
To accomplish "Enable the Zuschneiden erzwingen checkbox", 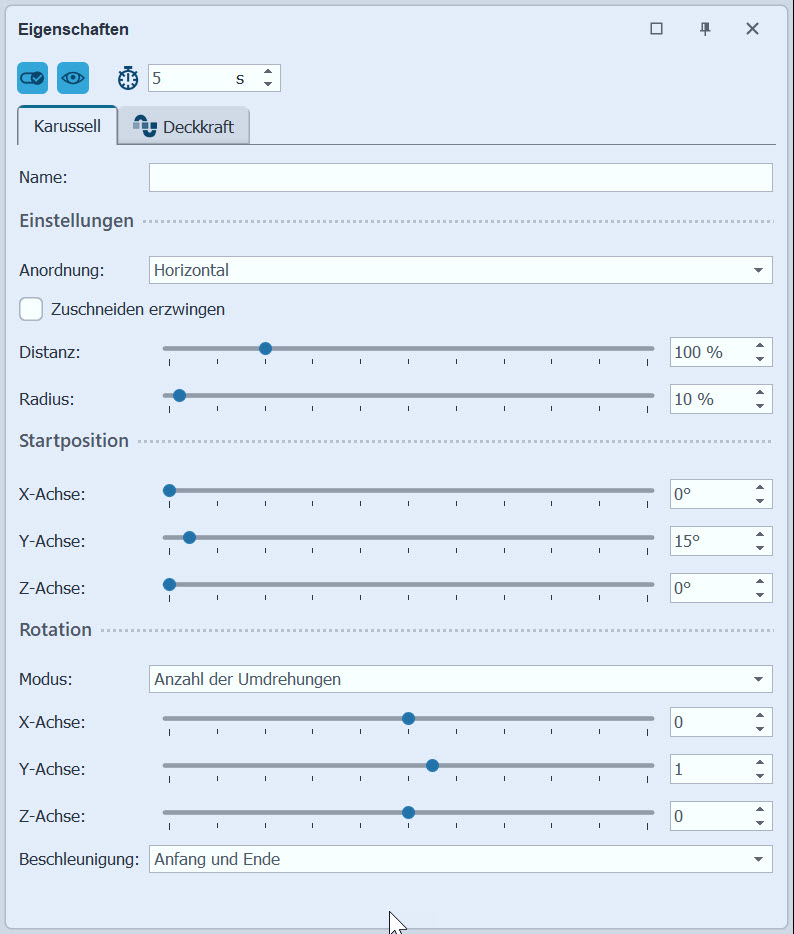I will (x=31, y=309).
